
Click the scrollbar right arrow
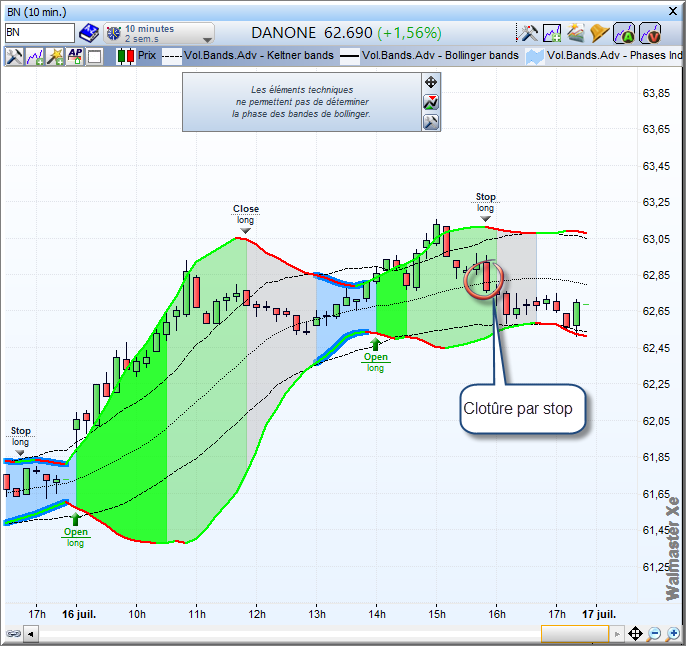point(617,633)
